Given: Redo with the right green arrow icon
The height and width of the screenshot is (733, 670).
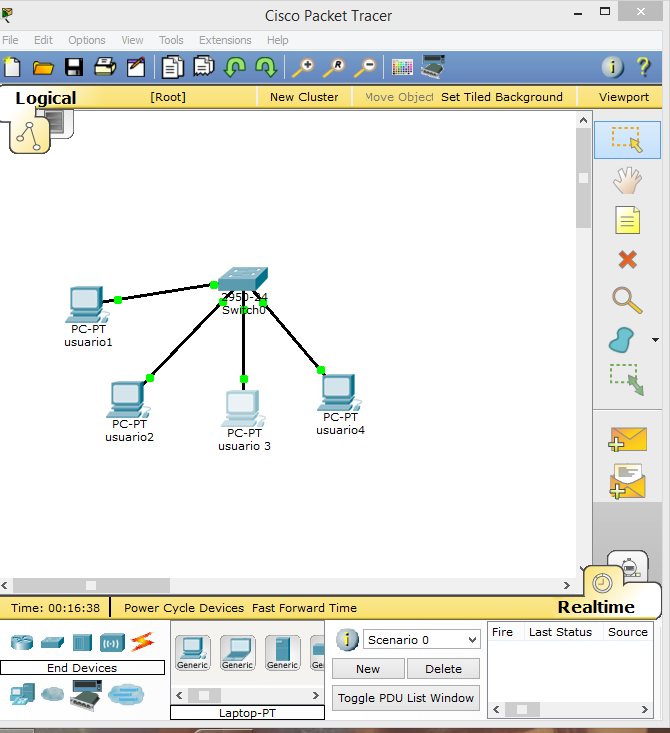Looking at the screenshot, I should 267,67.
